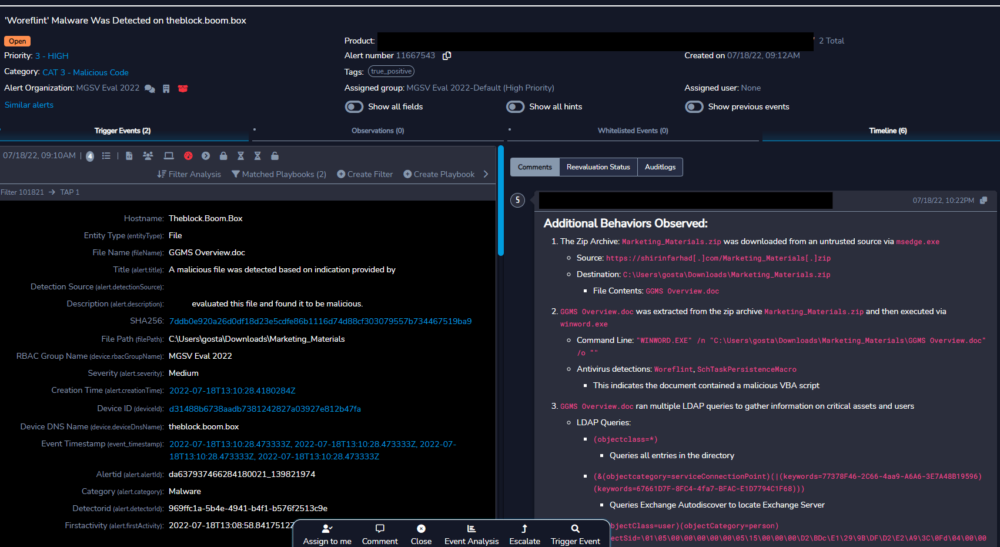Click the open padlock icon in event toolbar

275,156
